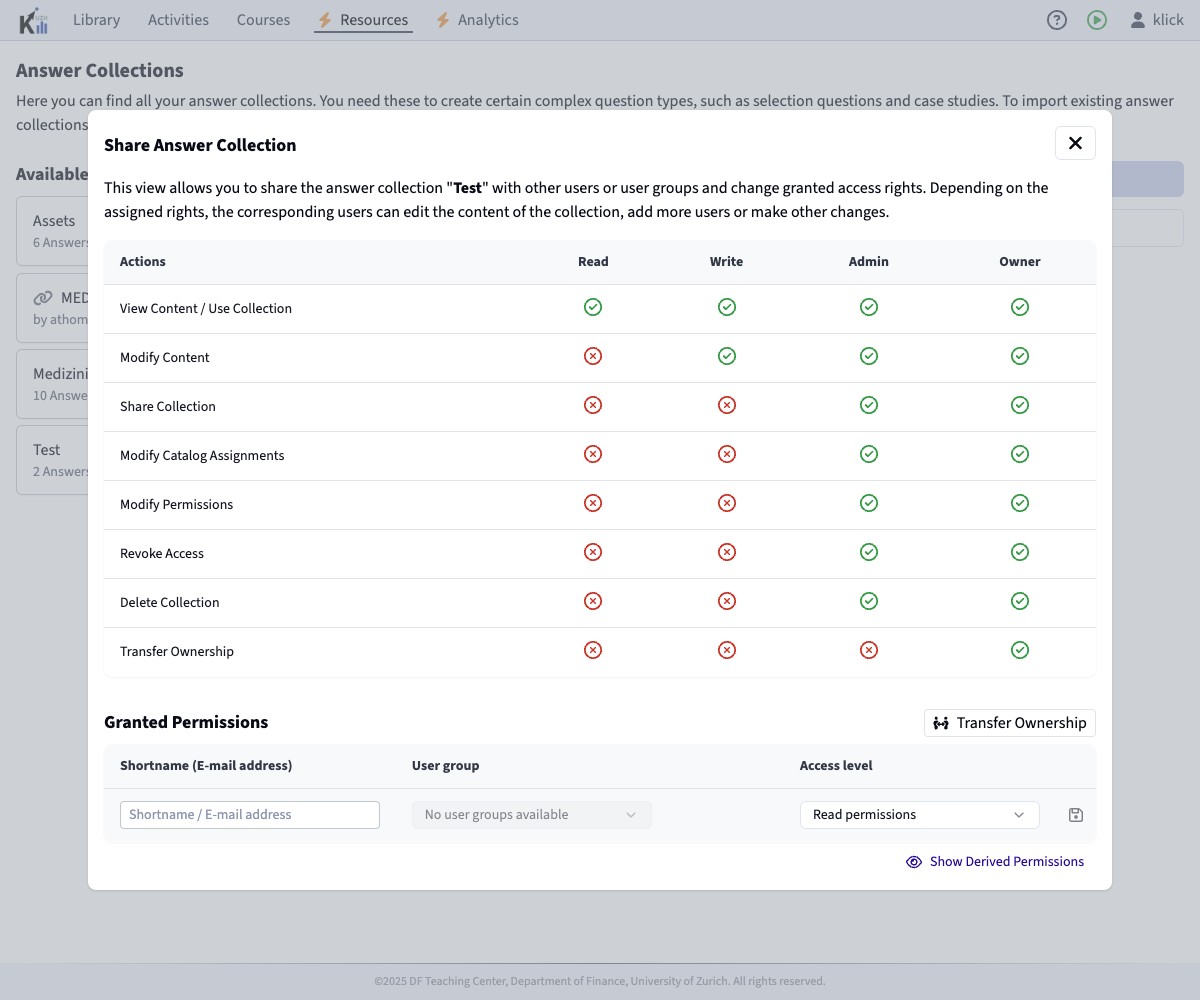Click the 'Answer Collections' page heading
The image size is (1200, 1000).
(x=100, y=71)
